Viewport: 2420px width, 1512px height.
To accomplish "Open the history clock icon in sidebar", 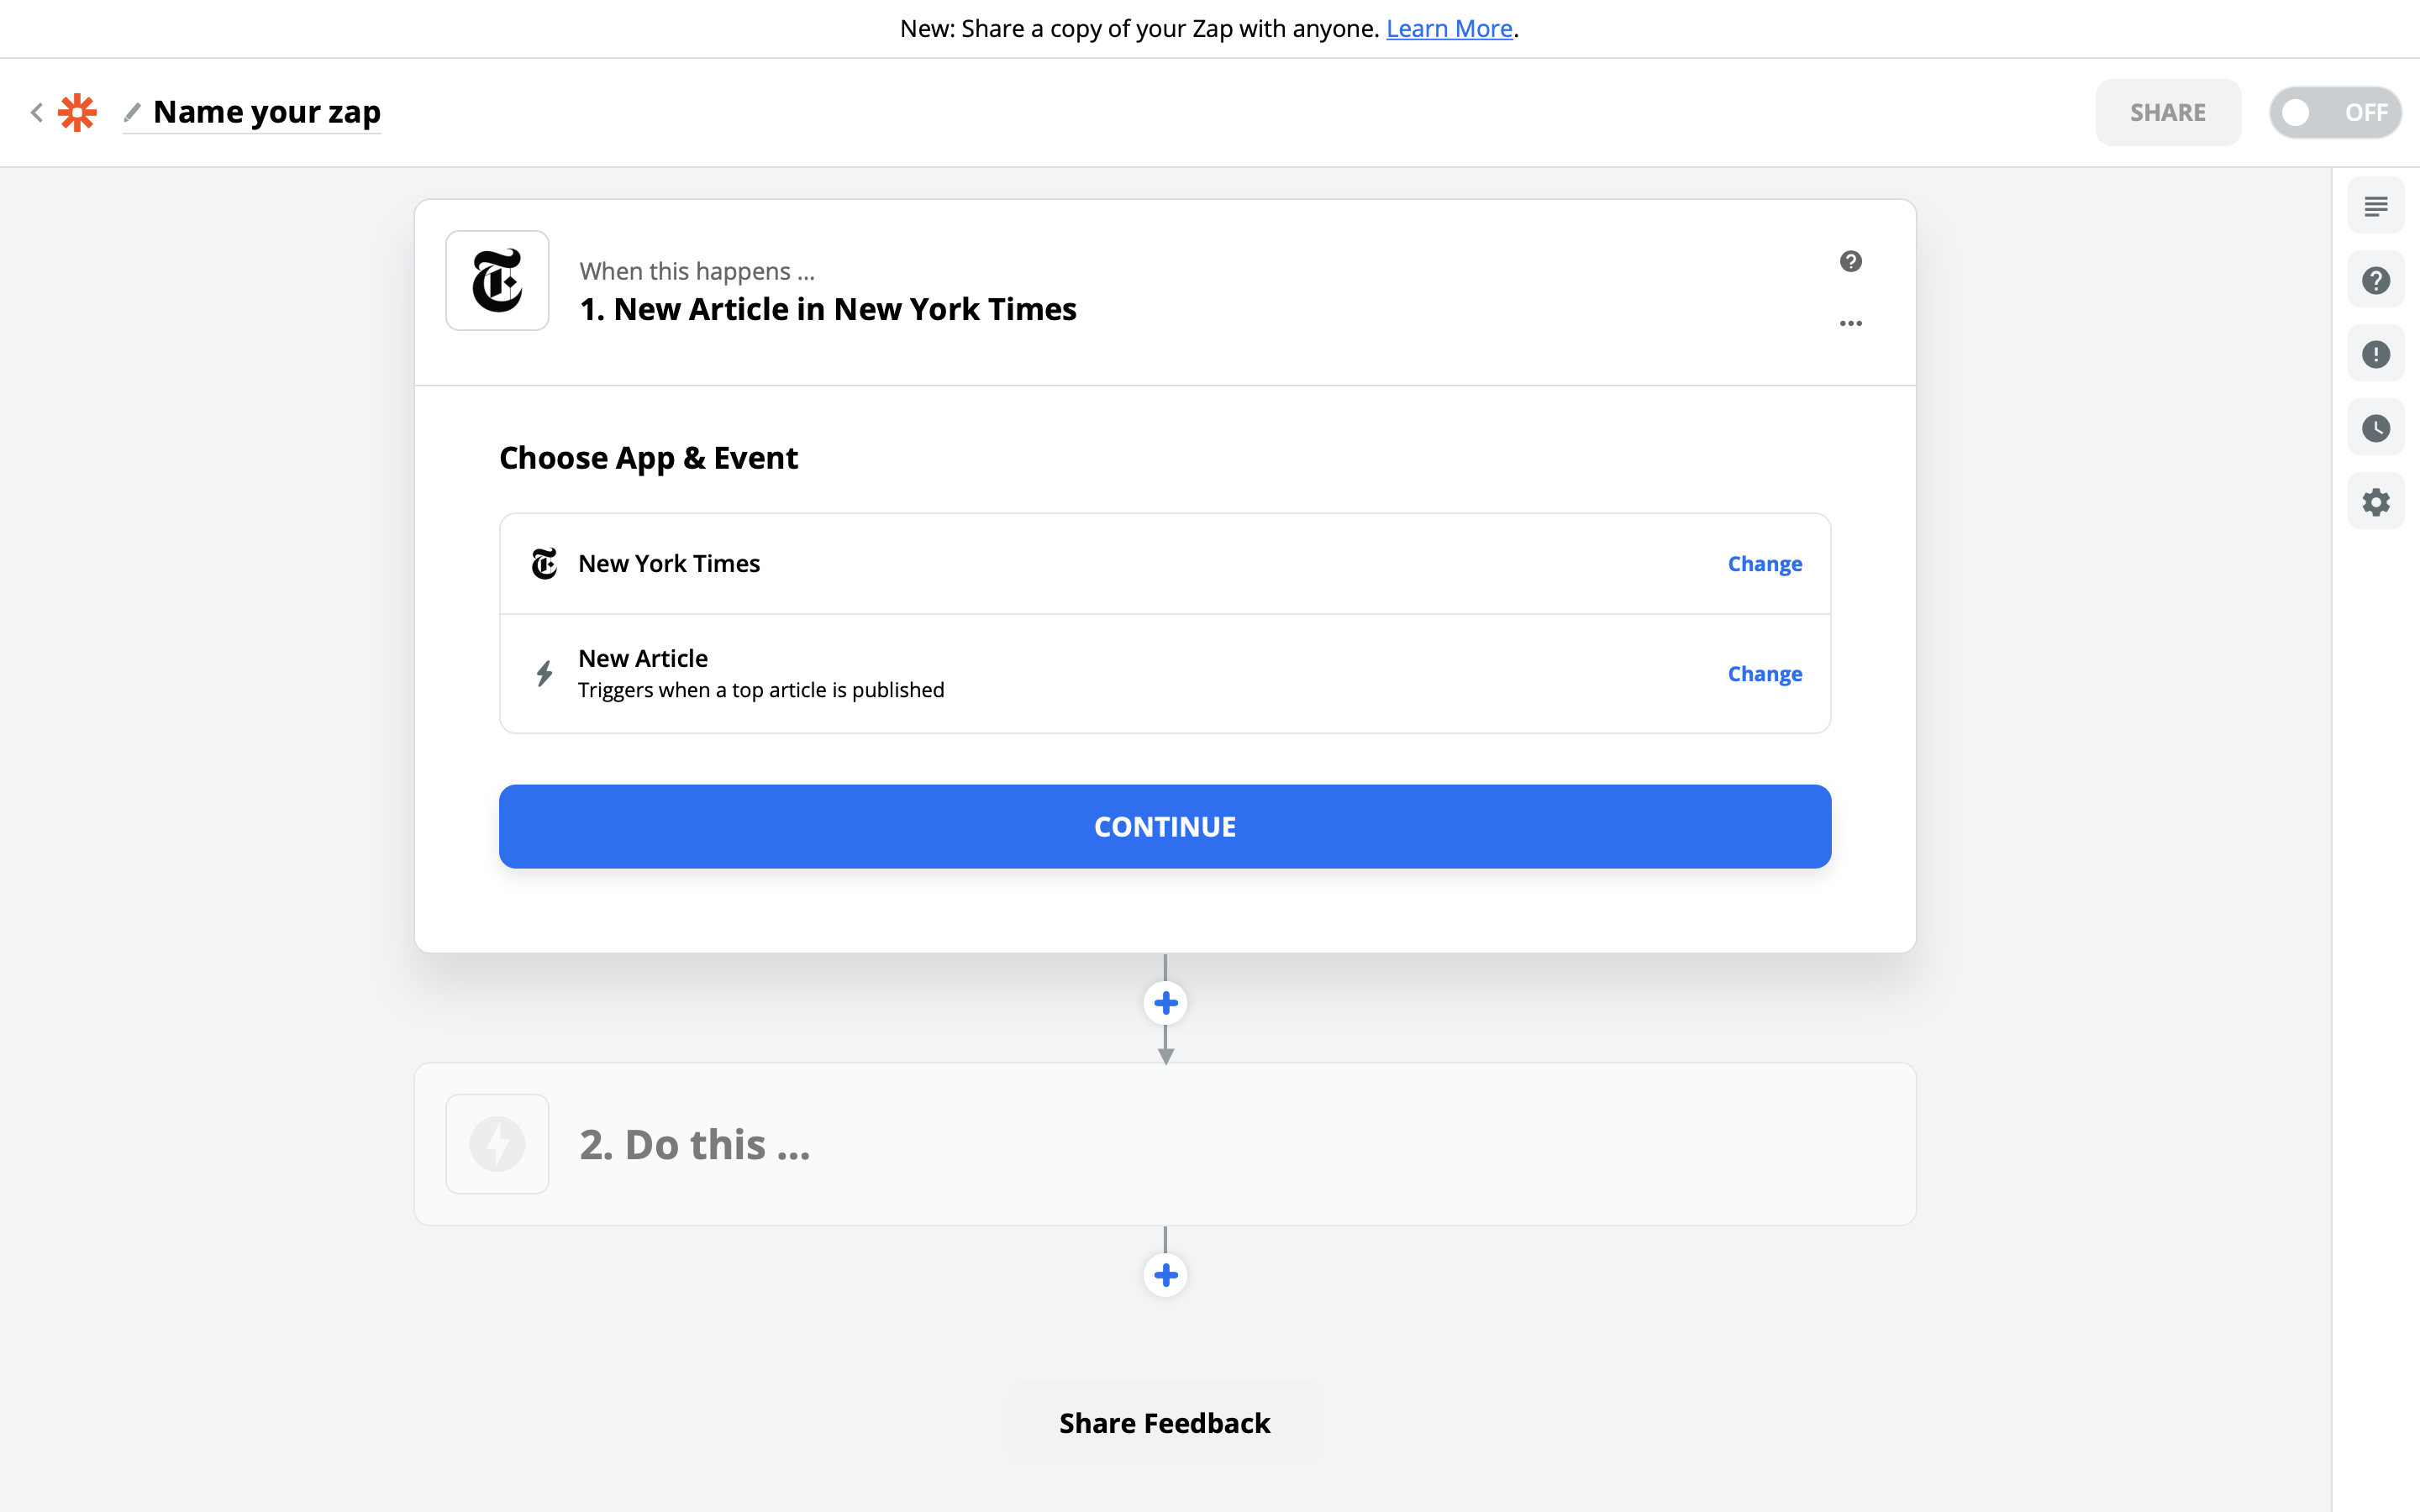I will 2376,428.
